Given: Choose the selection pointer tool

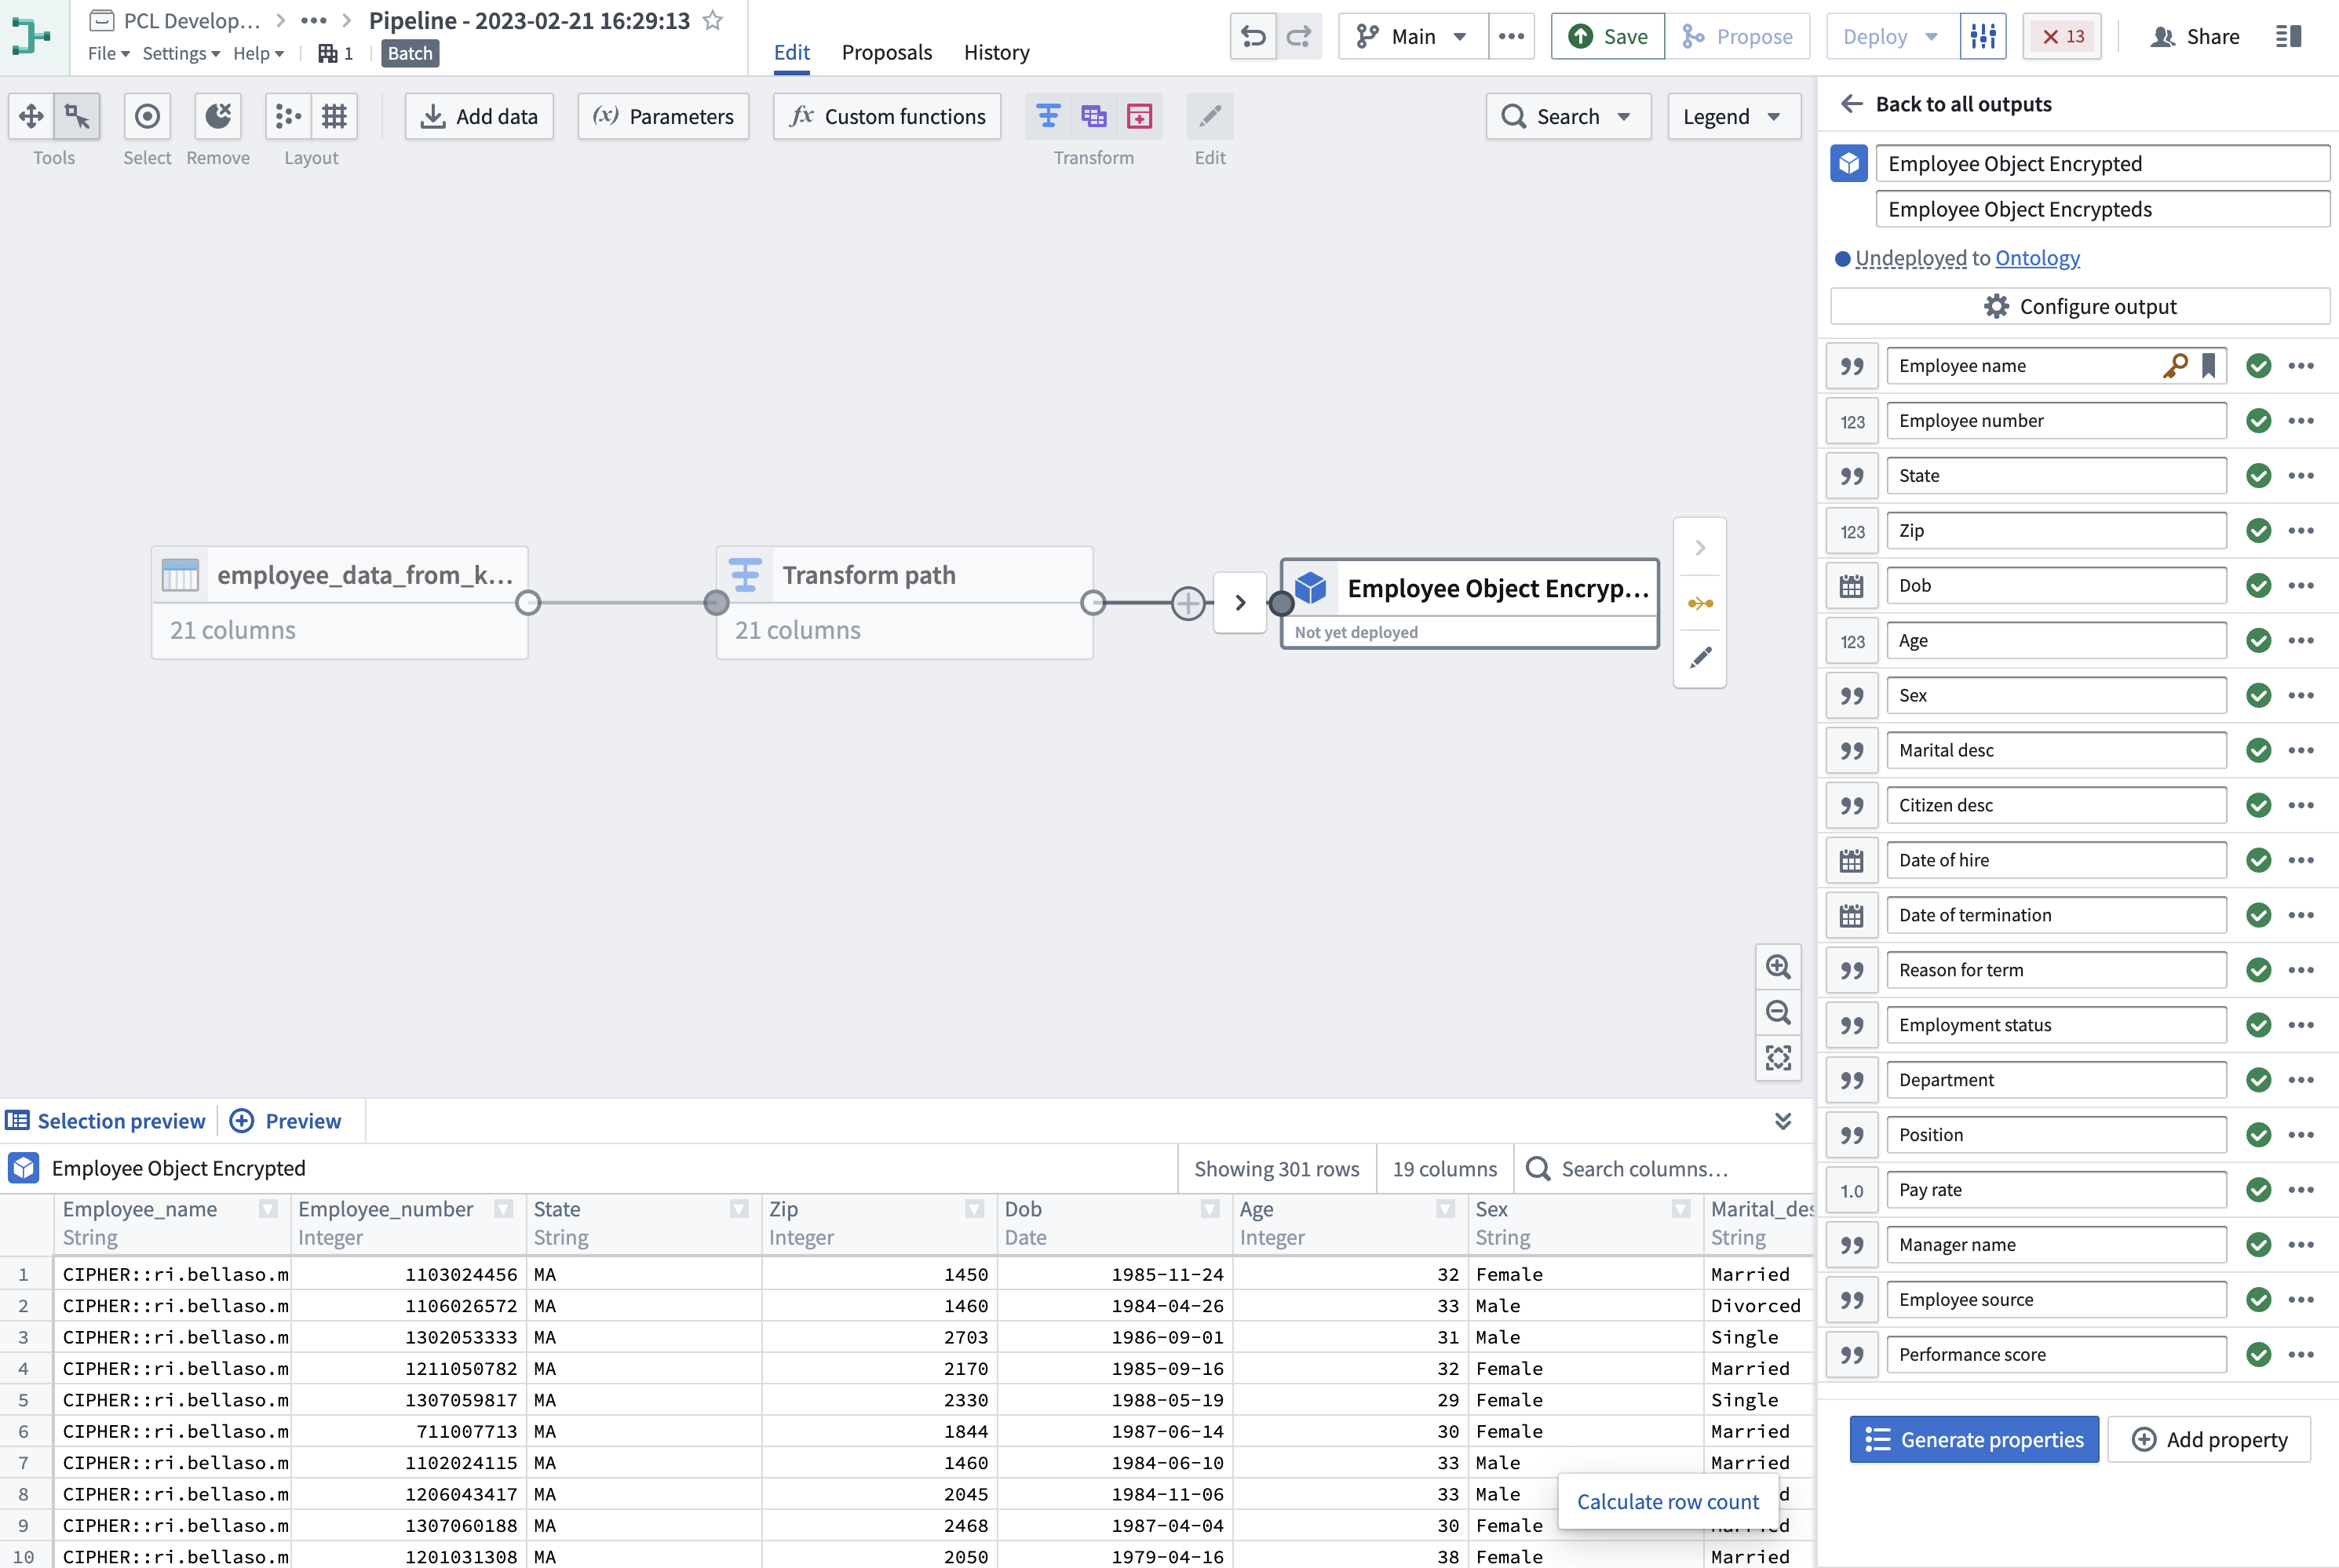Looking at the screenshot, I should (77, 117).
